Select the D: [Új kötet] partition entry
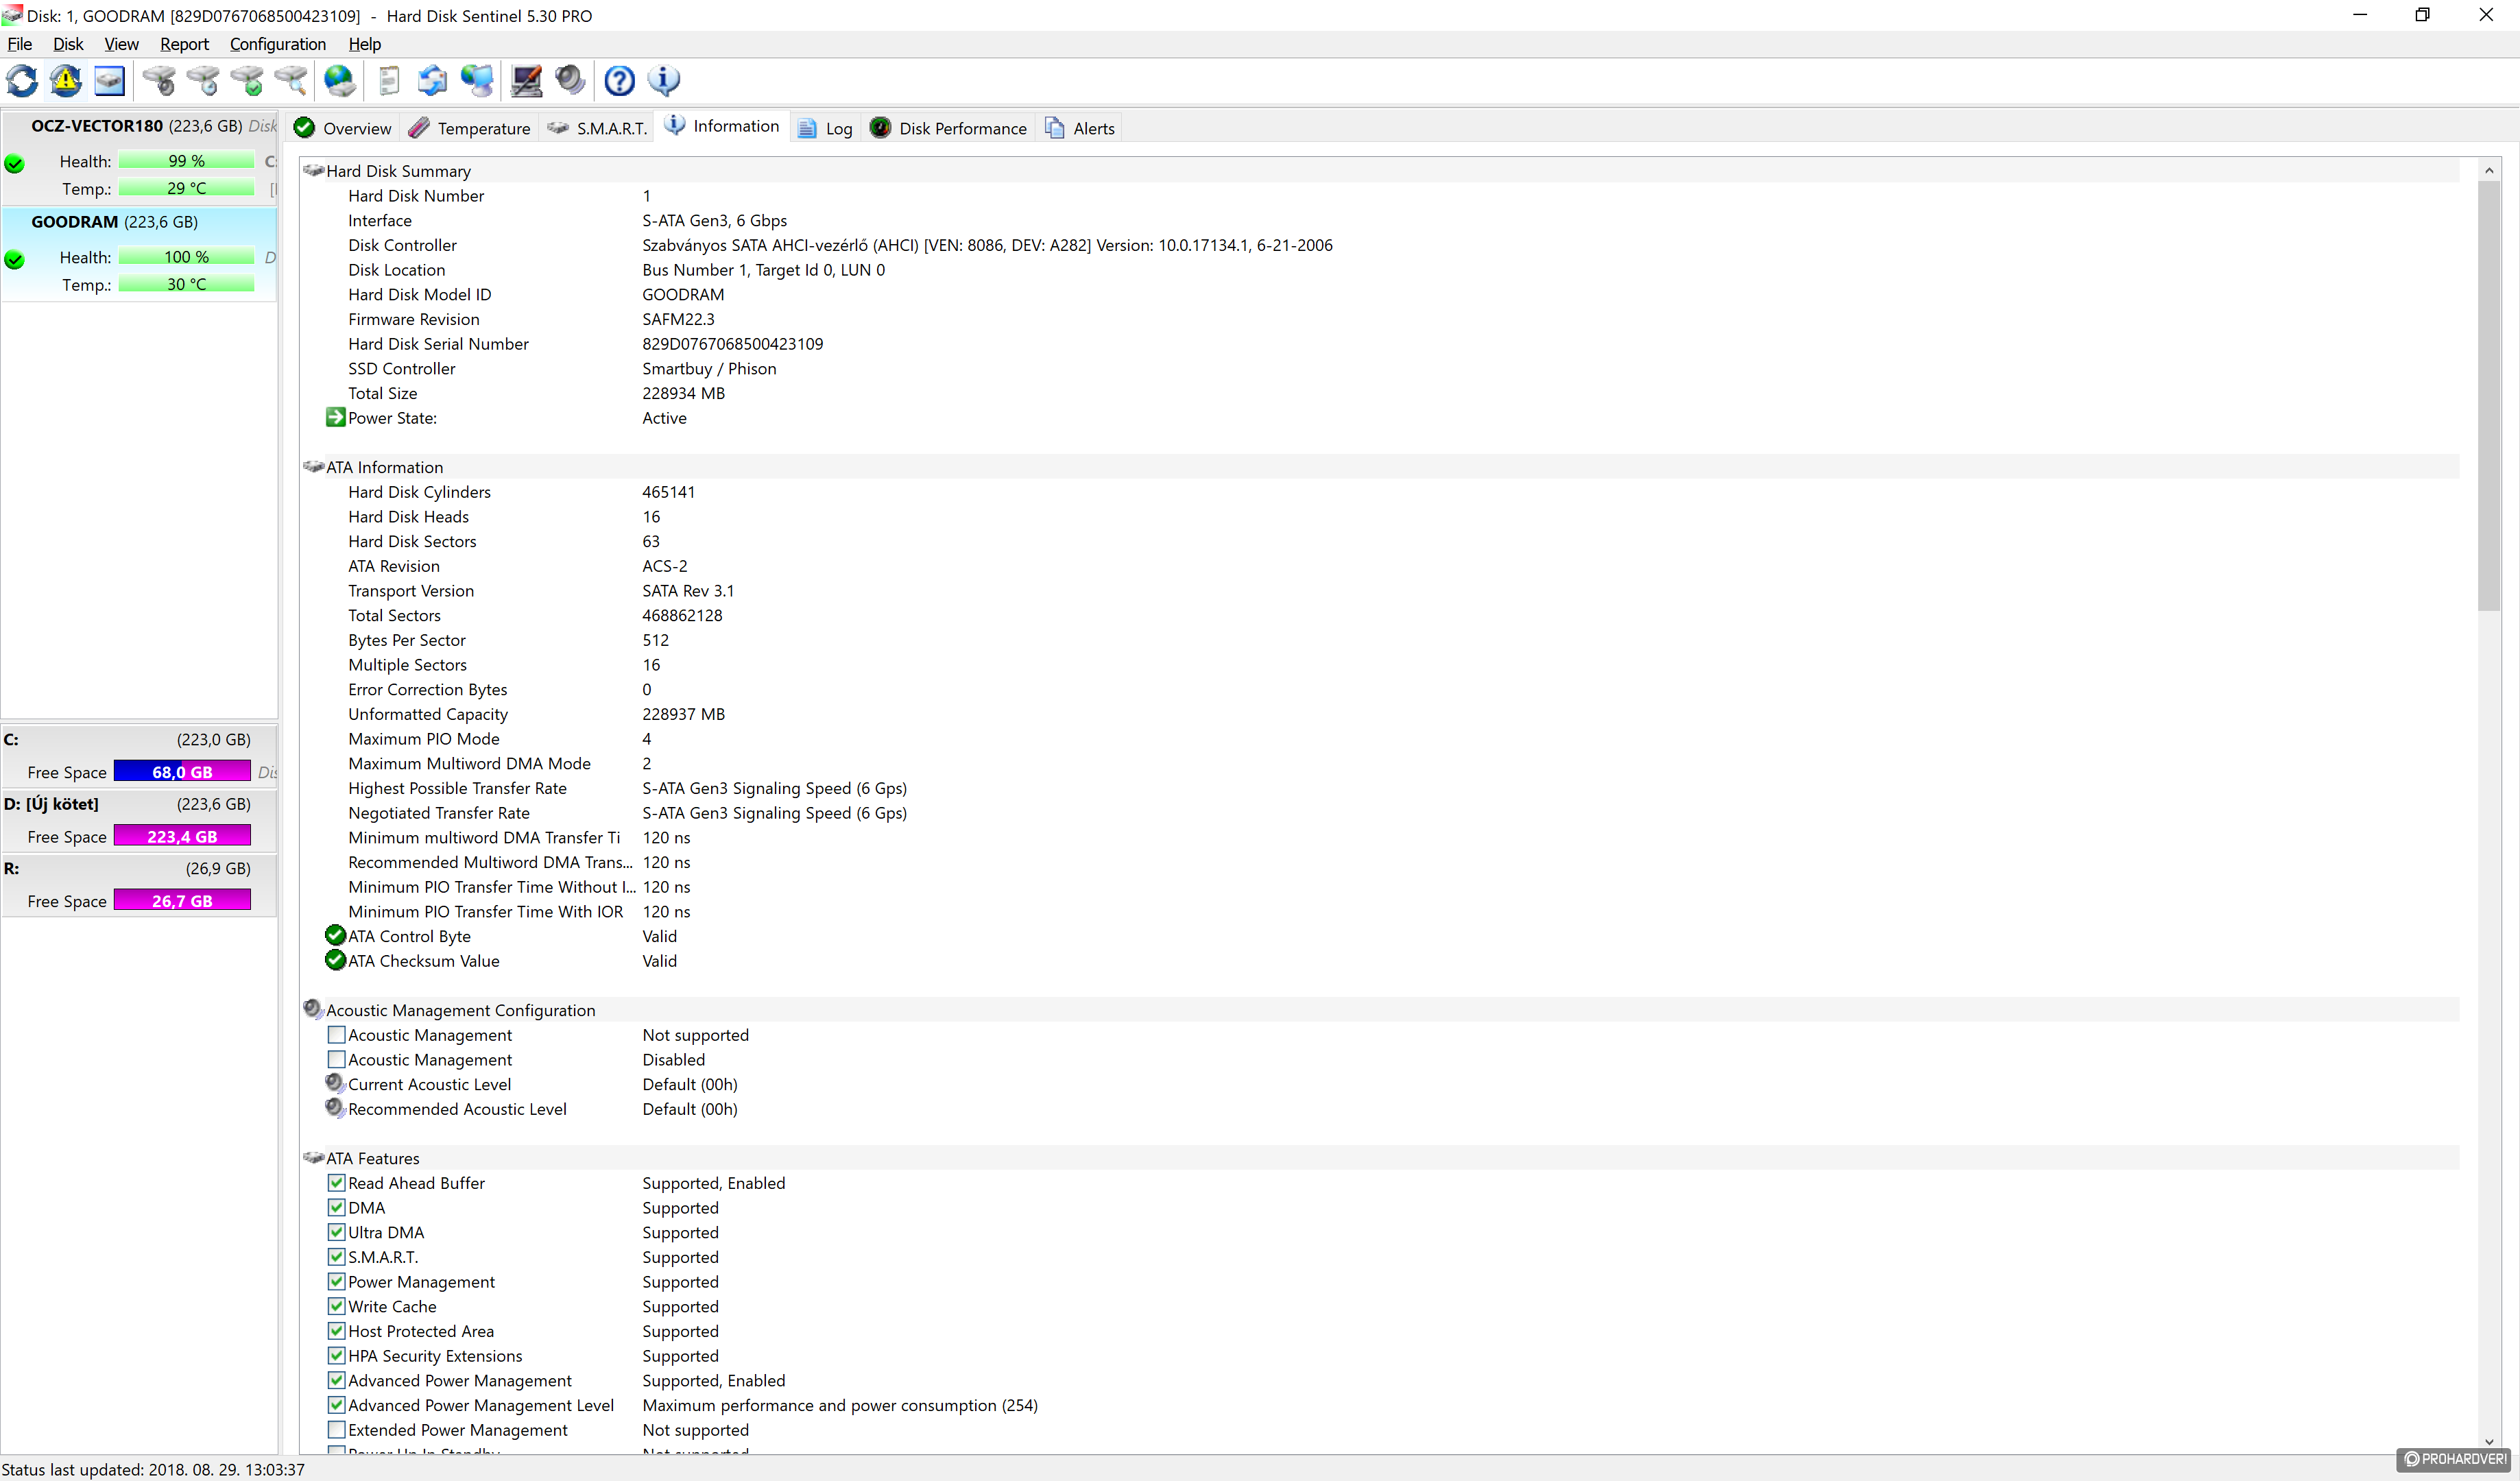This screenshot has height=1481, width=2520. [139, 820]
